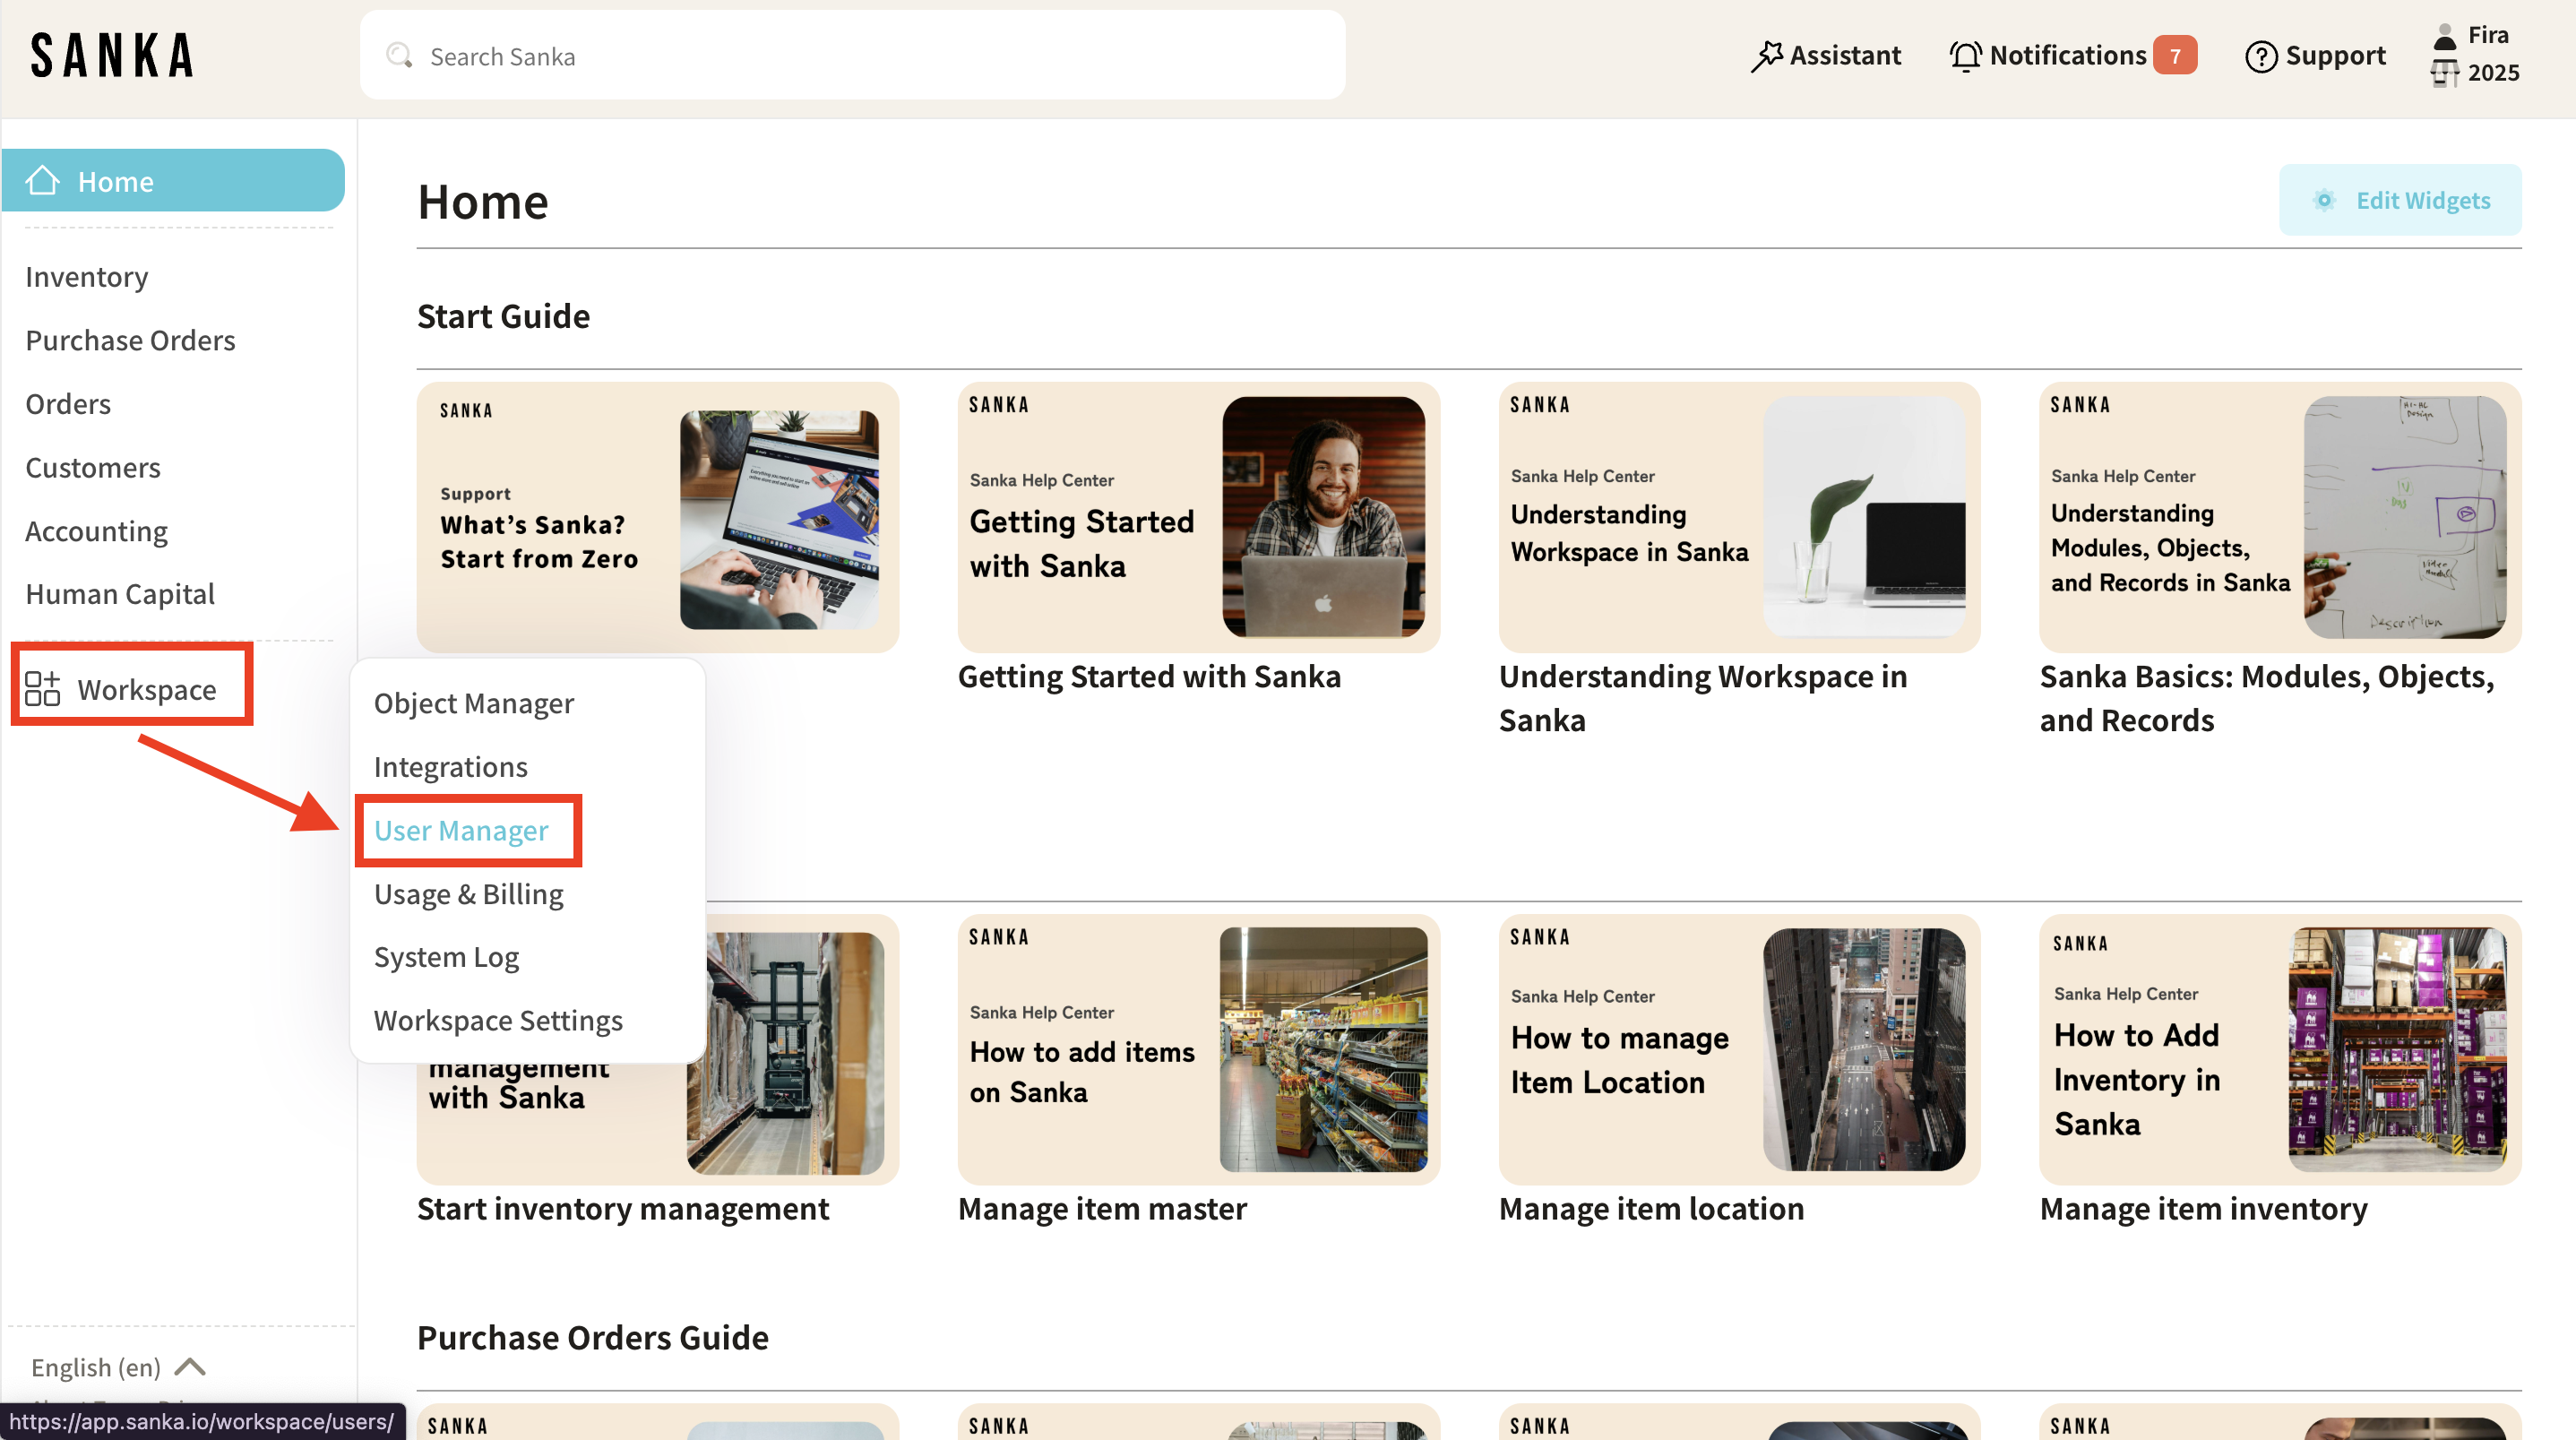
Task: Click the Support question mark icon
Action: (x=2260, y=56)
